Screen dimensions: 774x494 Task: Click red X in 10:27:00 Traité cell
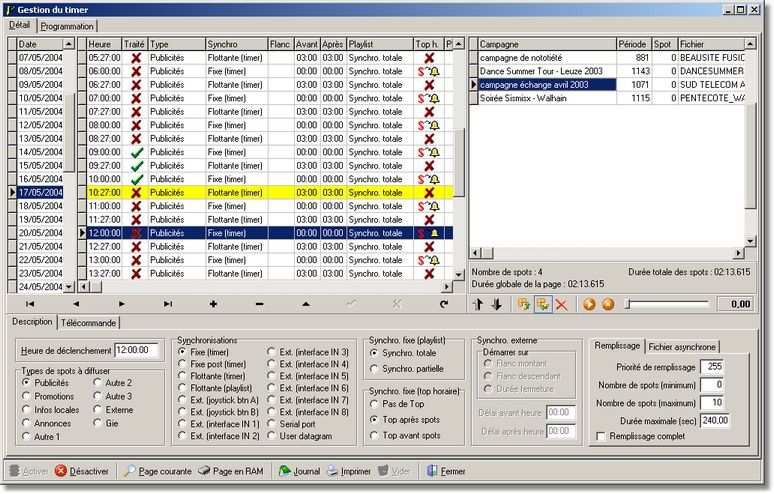[x=136, y=193]
